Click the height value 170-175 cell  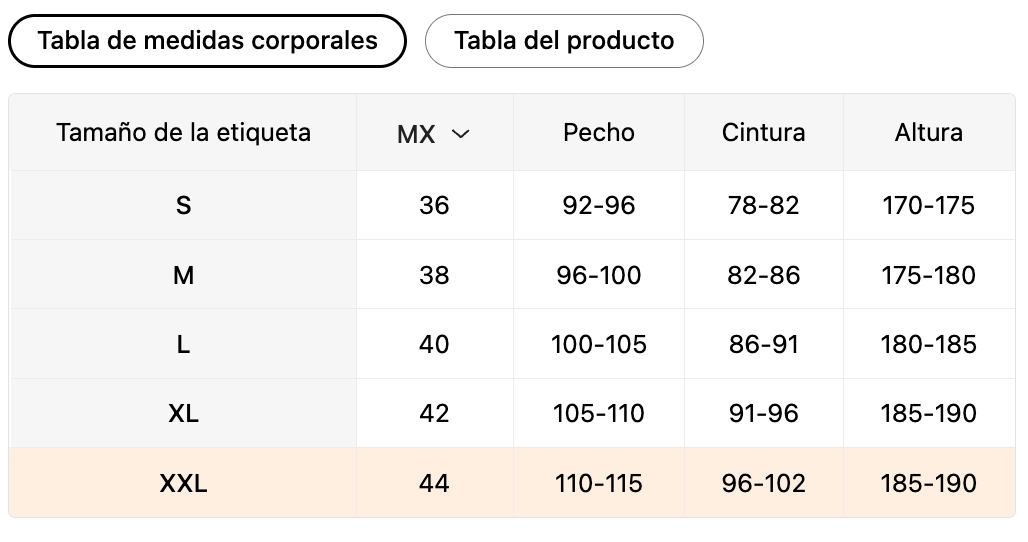[x=929, y=205]
